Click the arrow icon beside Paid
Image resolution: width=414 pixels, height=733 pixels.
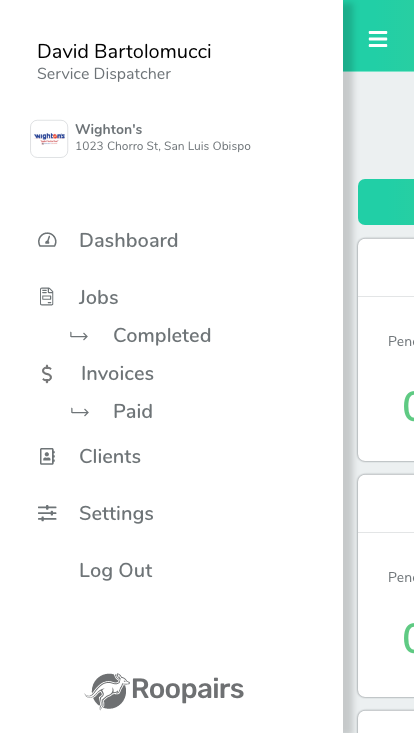[79, 412]
